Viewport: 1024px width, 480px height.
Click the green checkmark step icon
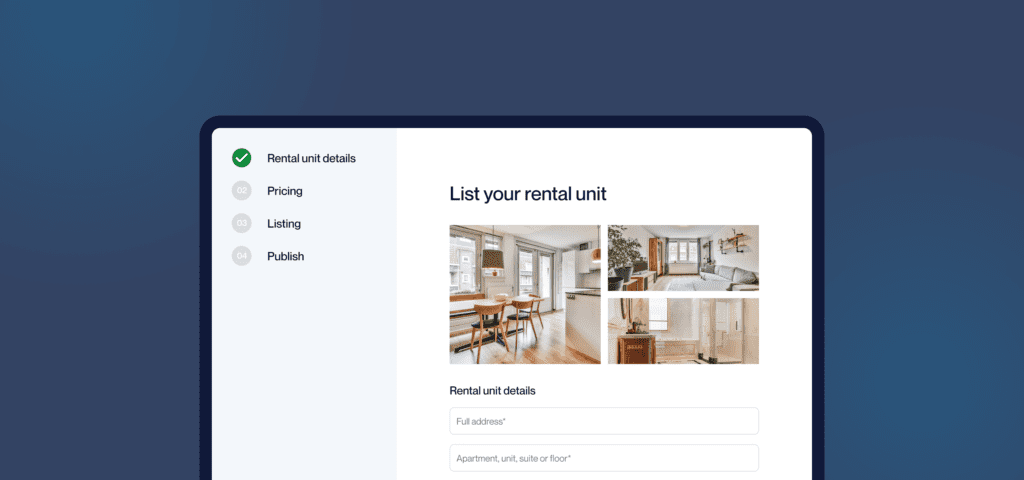tap(242, 158)
